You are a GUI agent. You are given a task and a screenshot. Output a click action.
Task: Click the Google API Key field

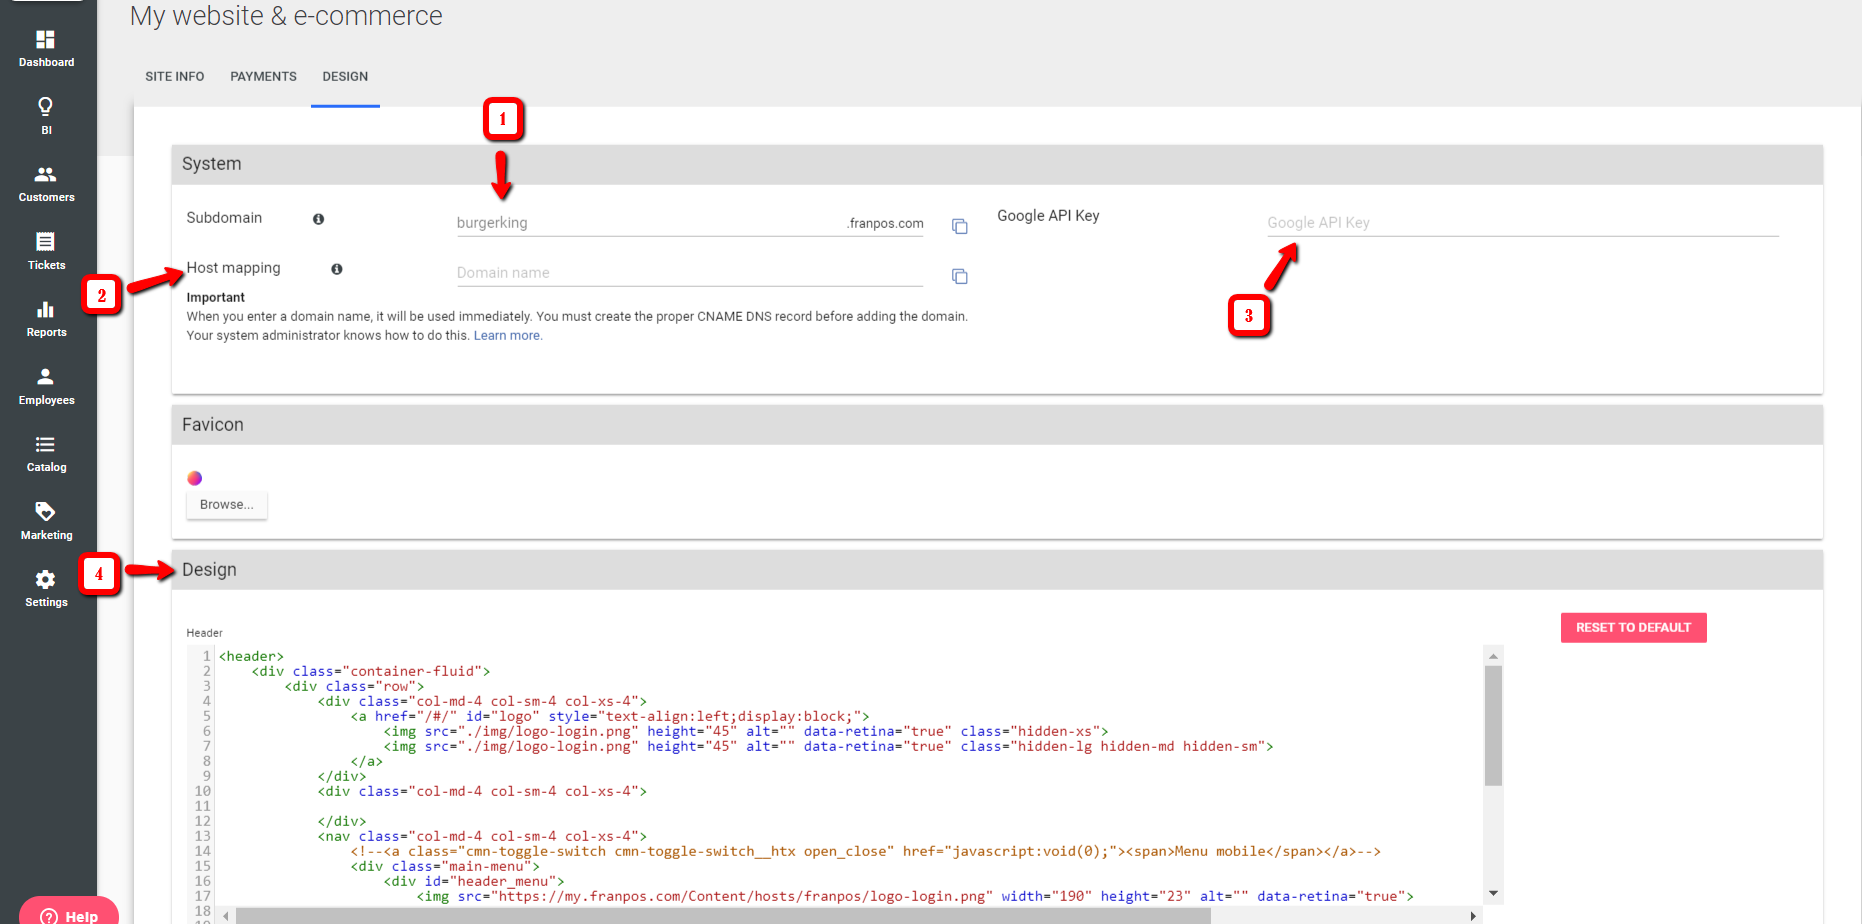click(x=1523, y=223)
